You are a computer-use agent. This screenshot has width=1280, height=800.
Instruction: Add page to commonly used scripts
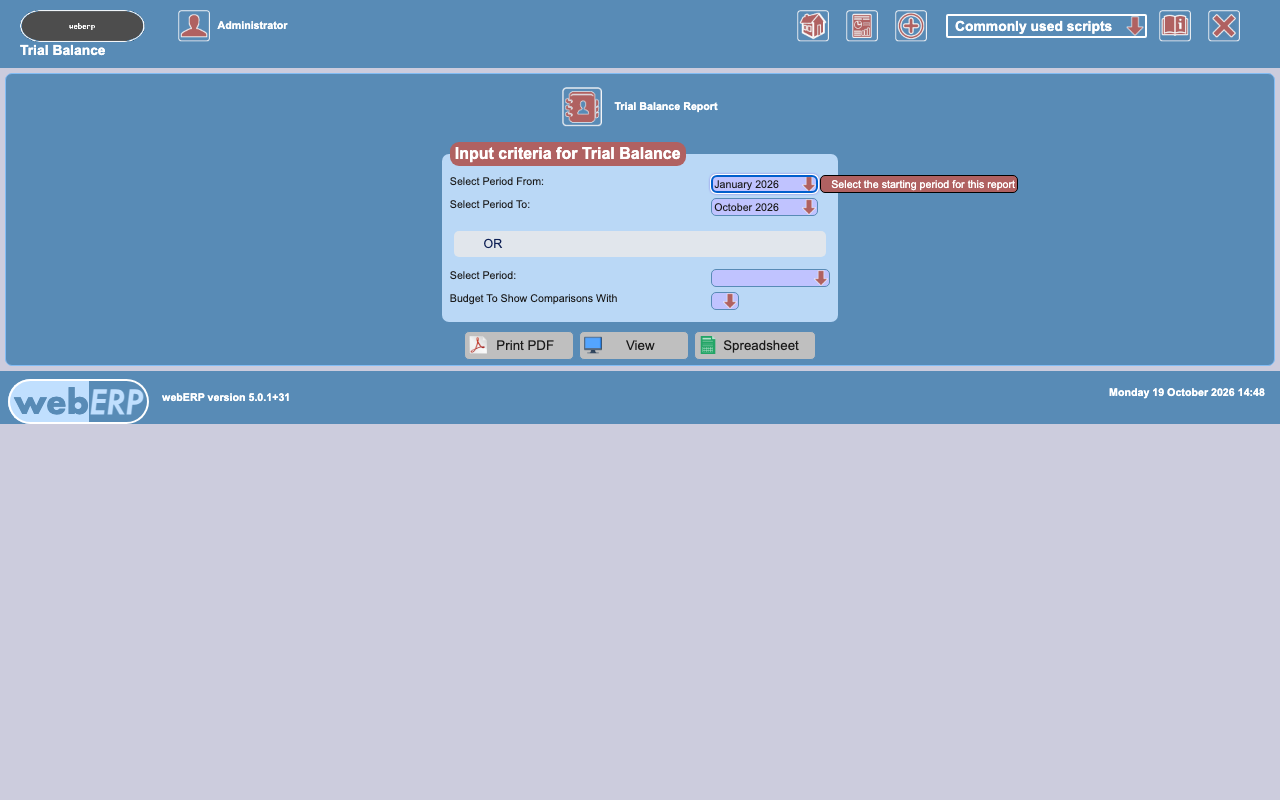911,26
